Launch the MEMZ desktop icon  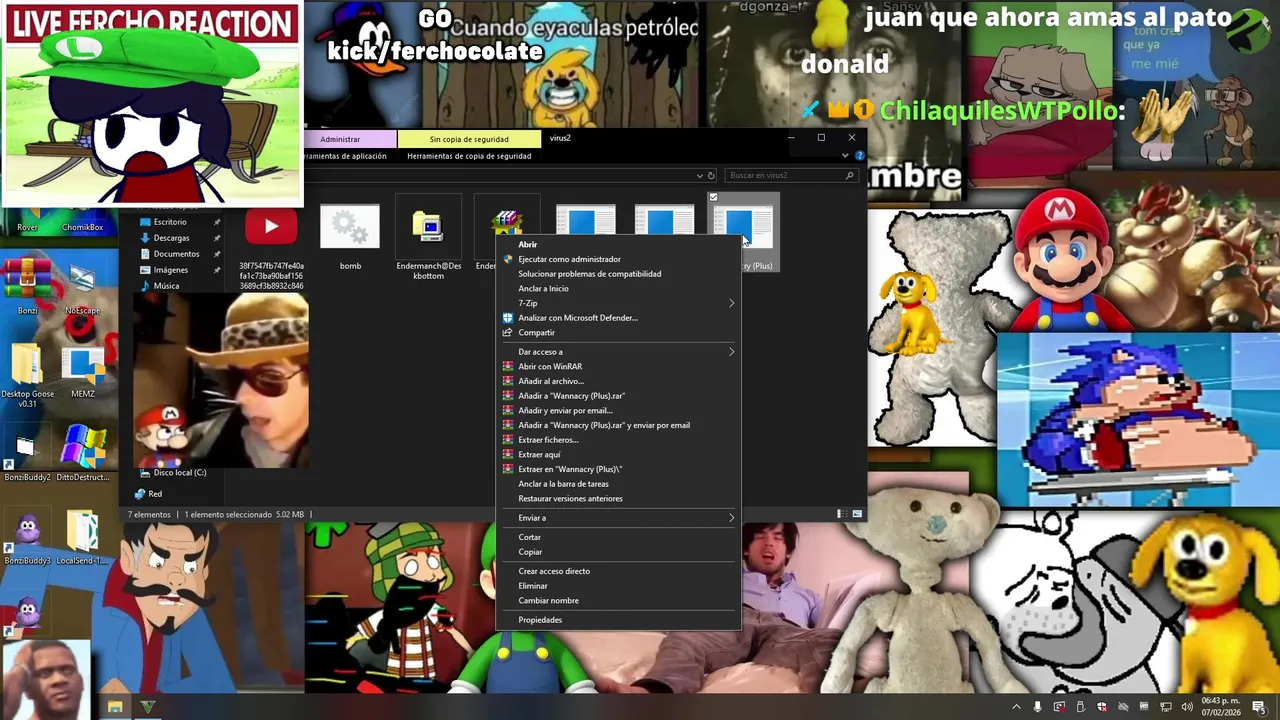[x=83, y=365]
